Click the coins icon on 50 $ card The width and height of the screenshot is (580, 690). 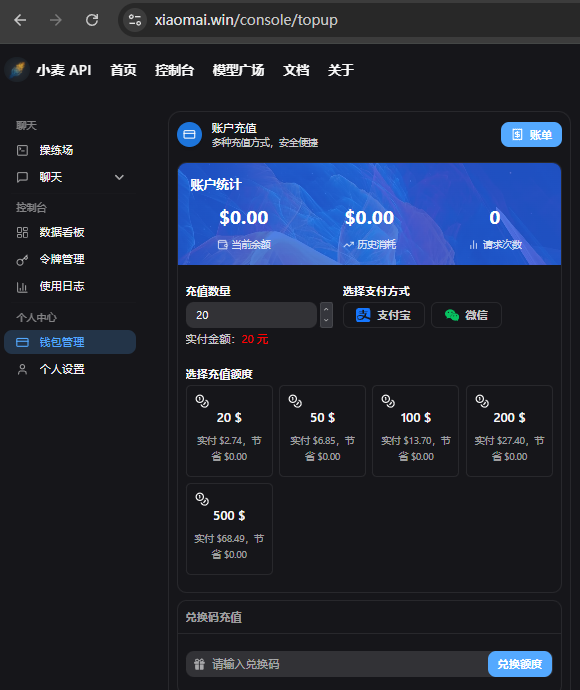pyautogui.click(x=295, y=401)
